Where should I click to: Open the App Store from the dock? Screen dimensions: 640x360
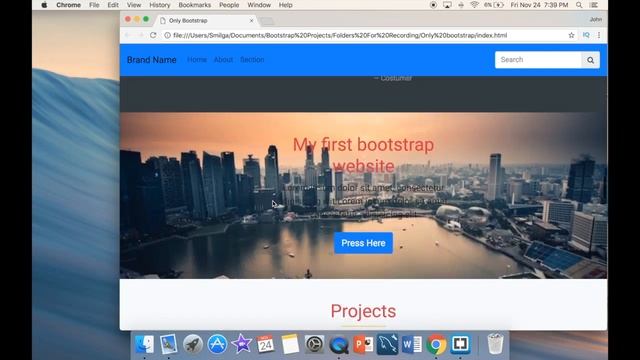[x=217, y=344]
